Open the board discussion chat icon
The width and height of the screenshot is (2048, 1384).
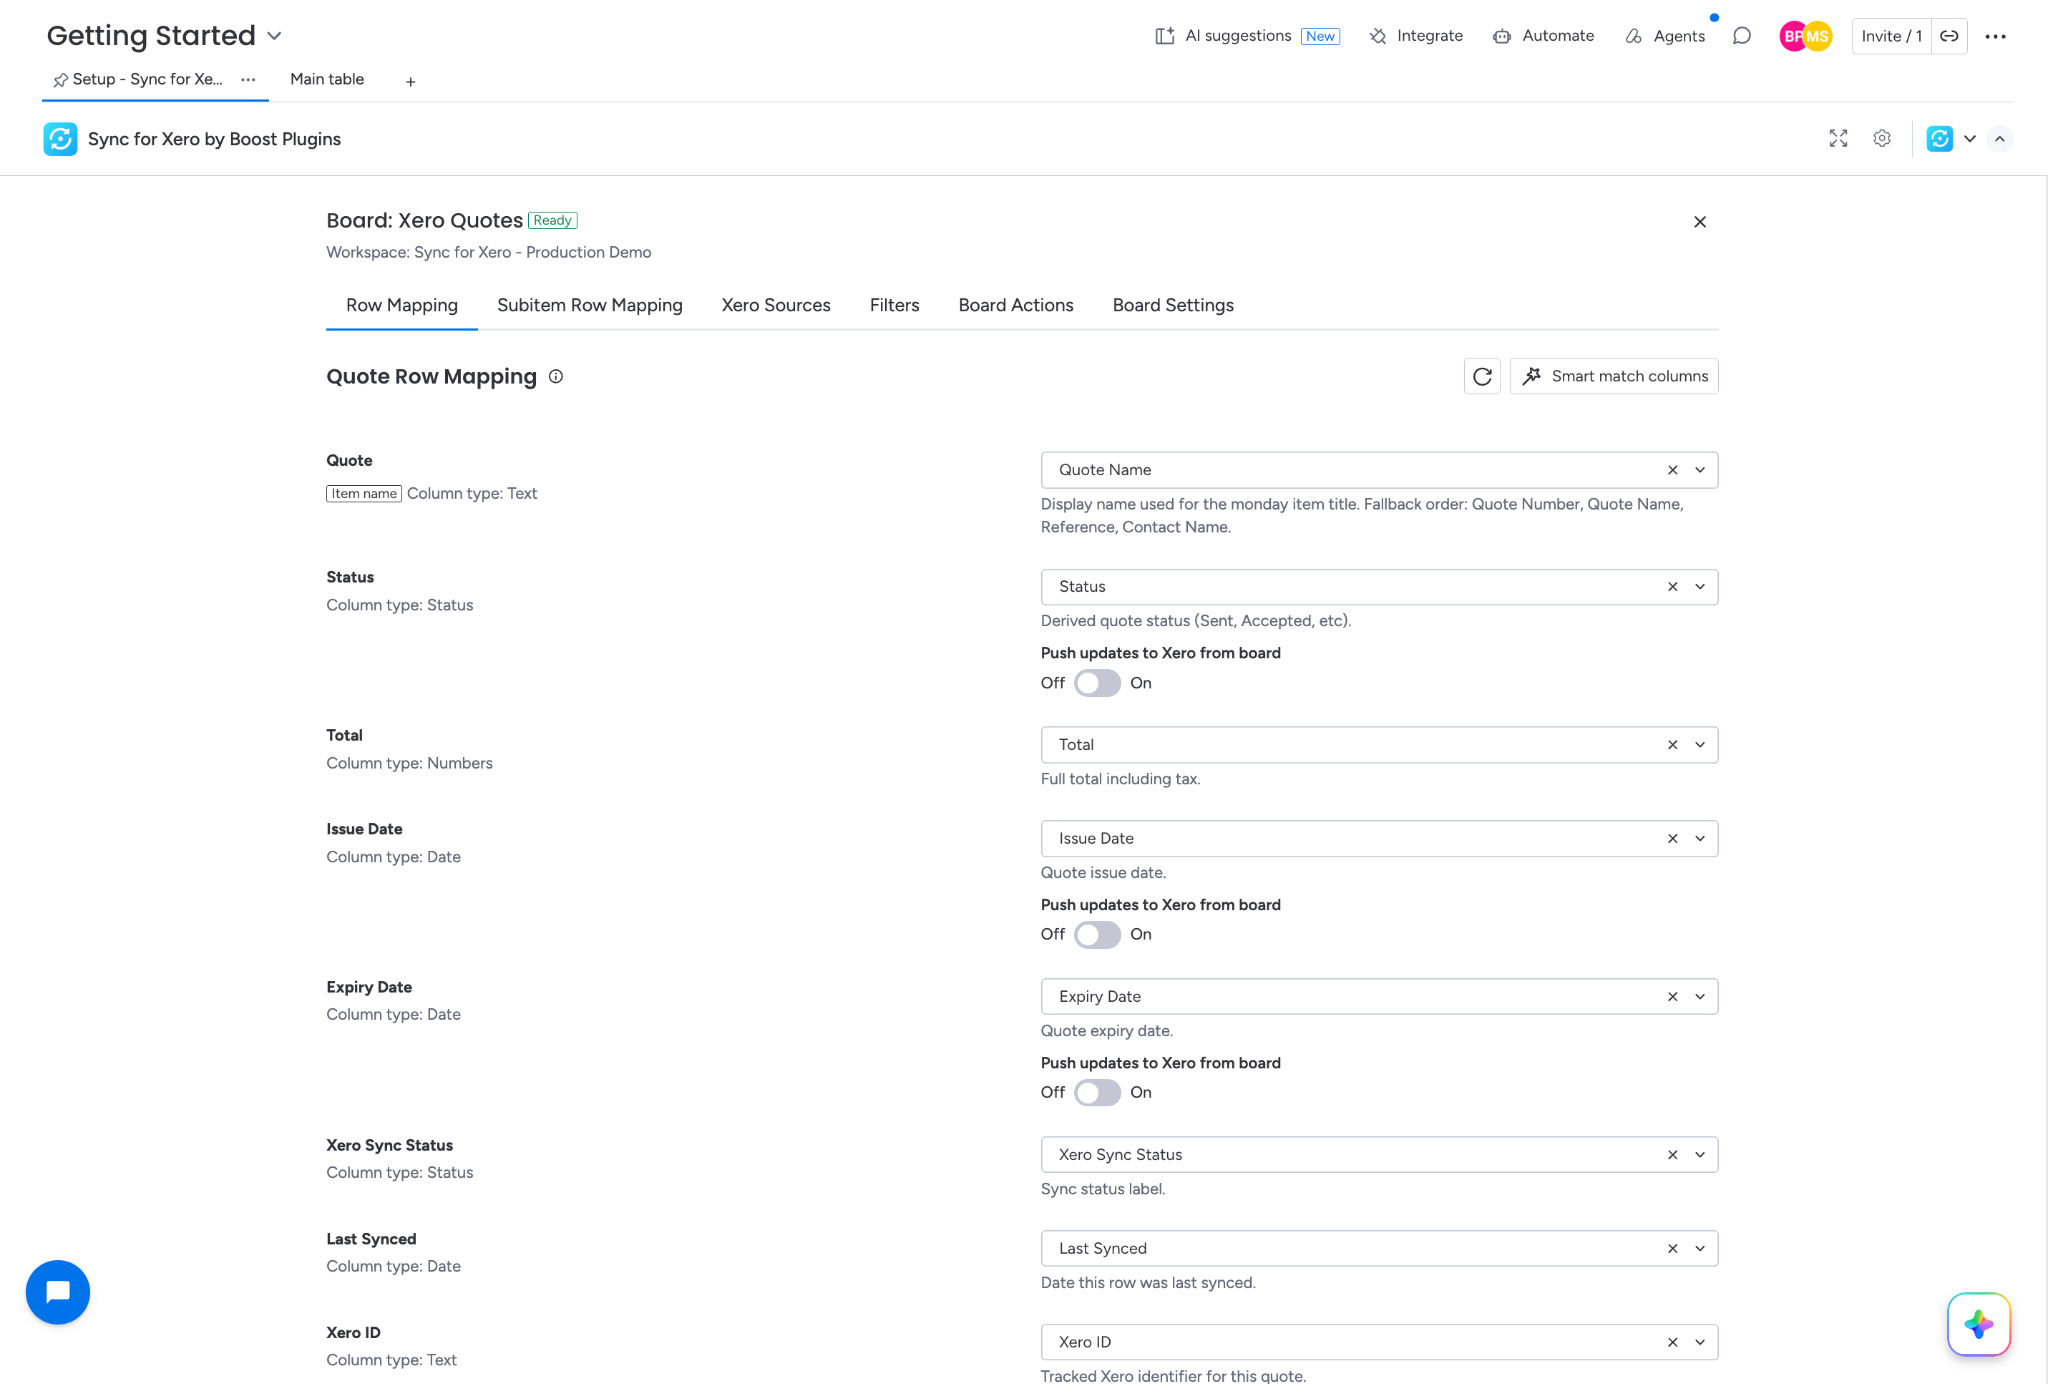coord(1742,36)
